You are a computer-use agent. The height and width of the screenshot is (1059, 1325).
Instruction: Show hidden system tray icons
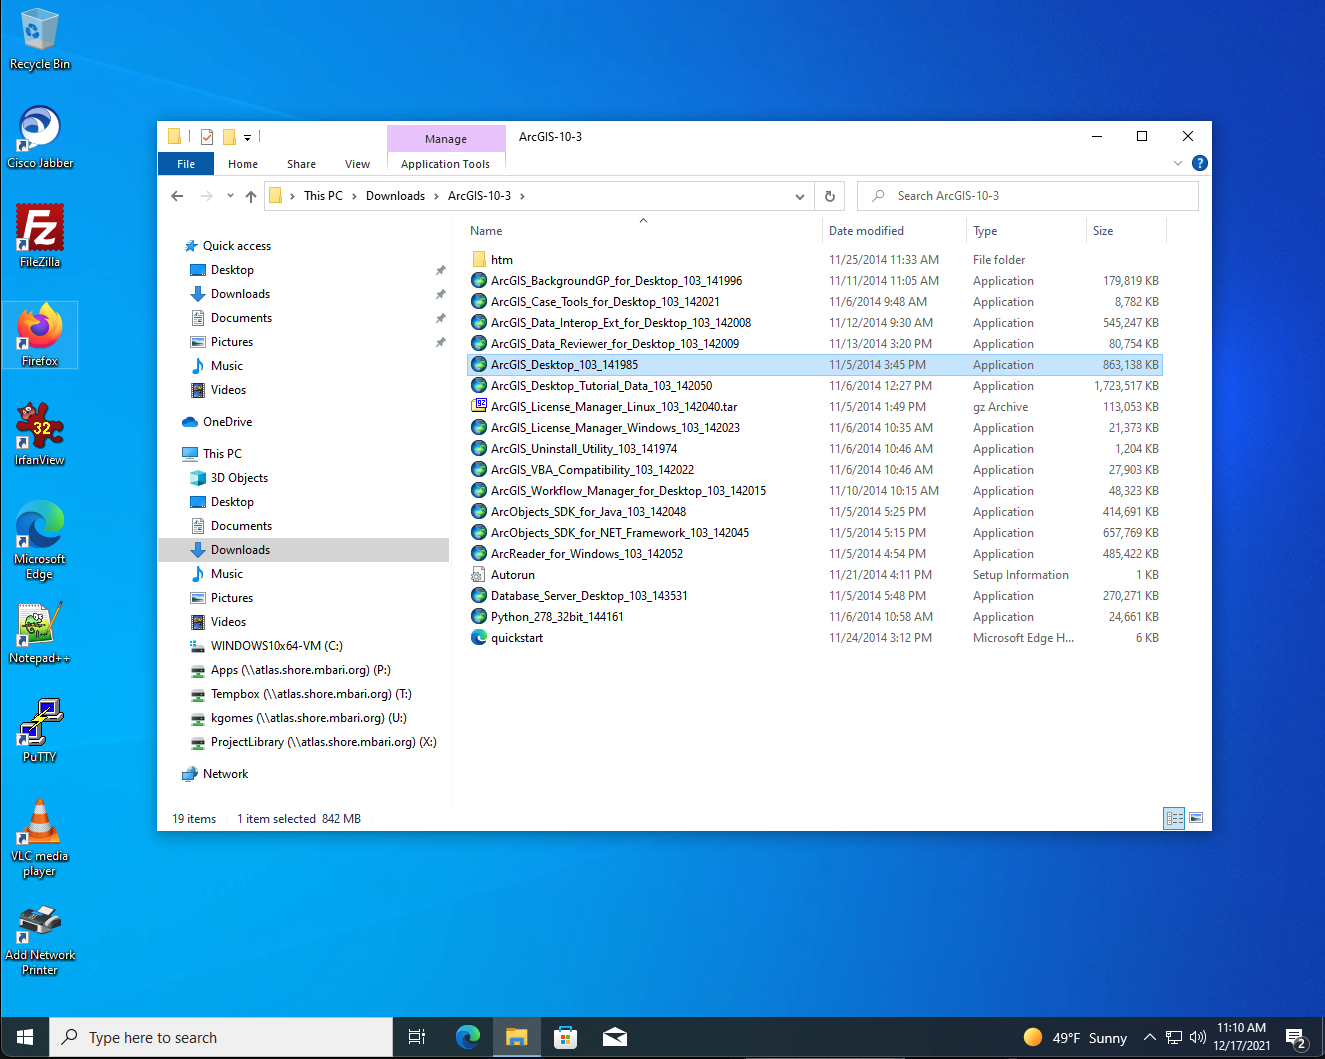click(1150, 1037)
